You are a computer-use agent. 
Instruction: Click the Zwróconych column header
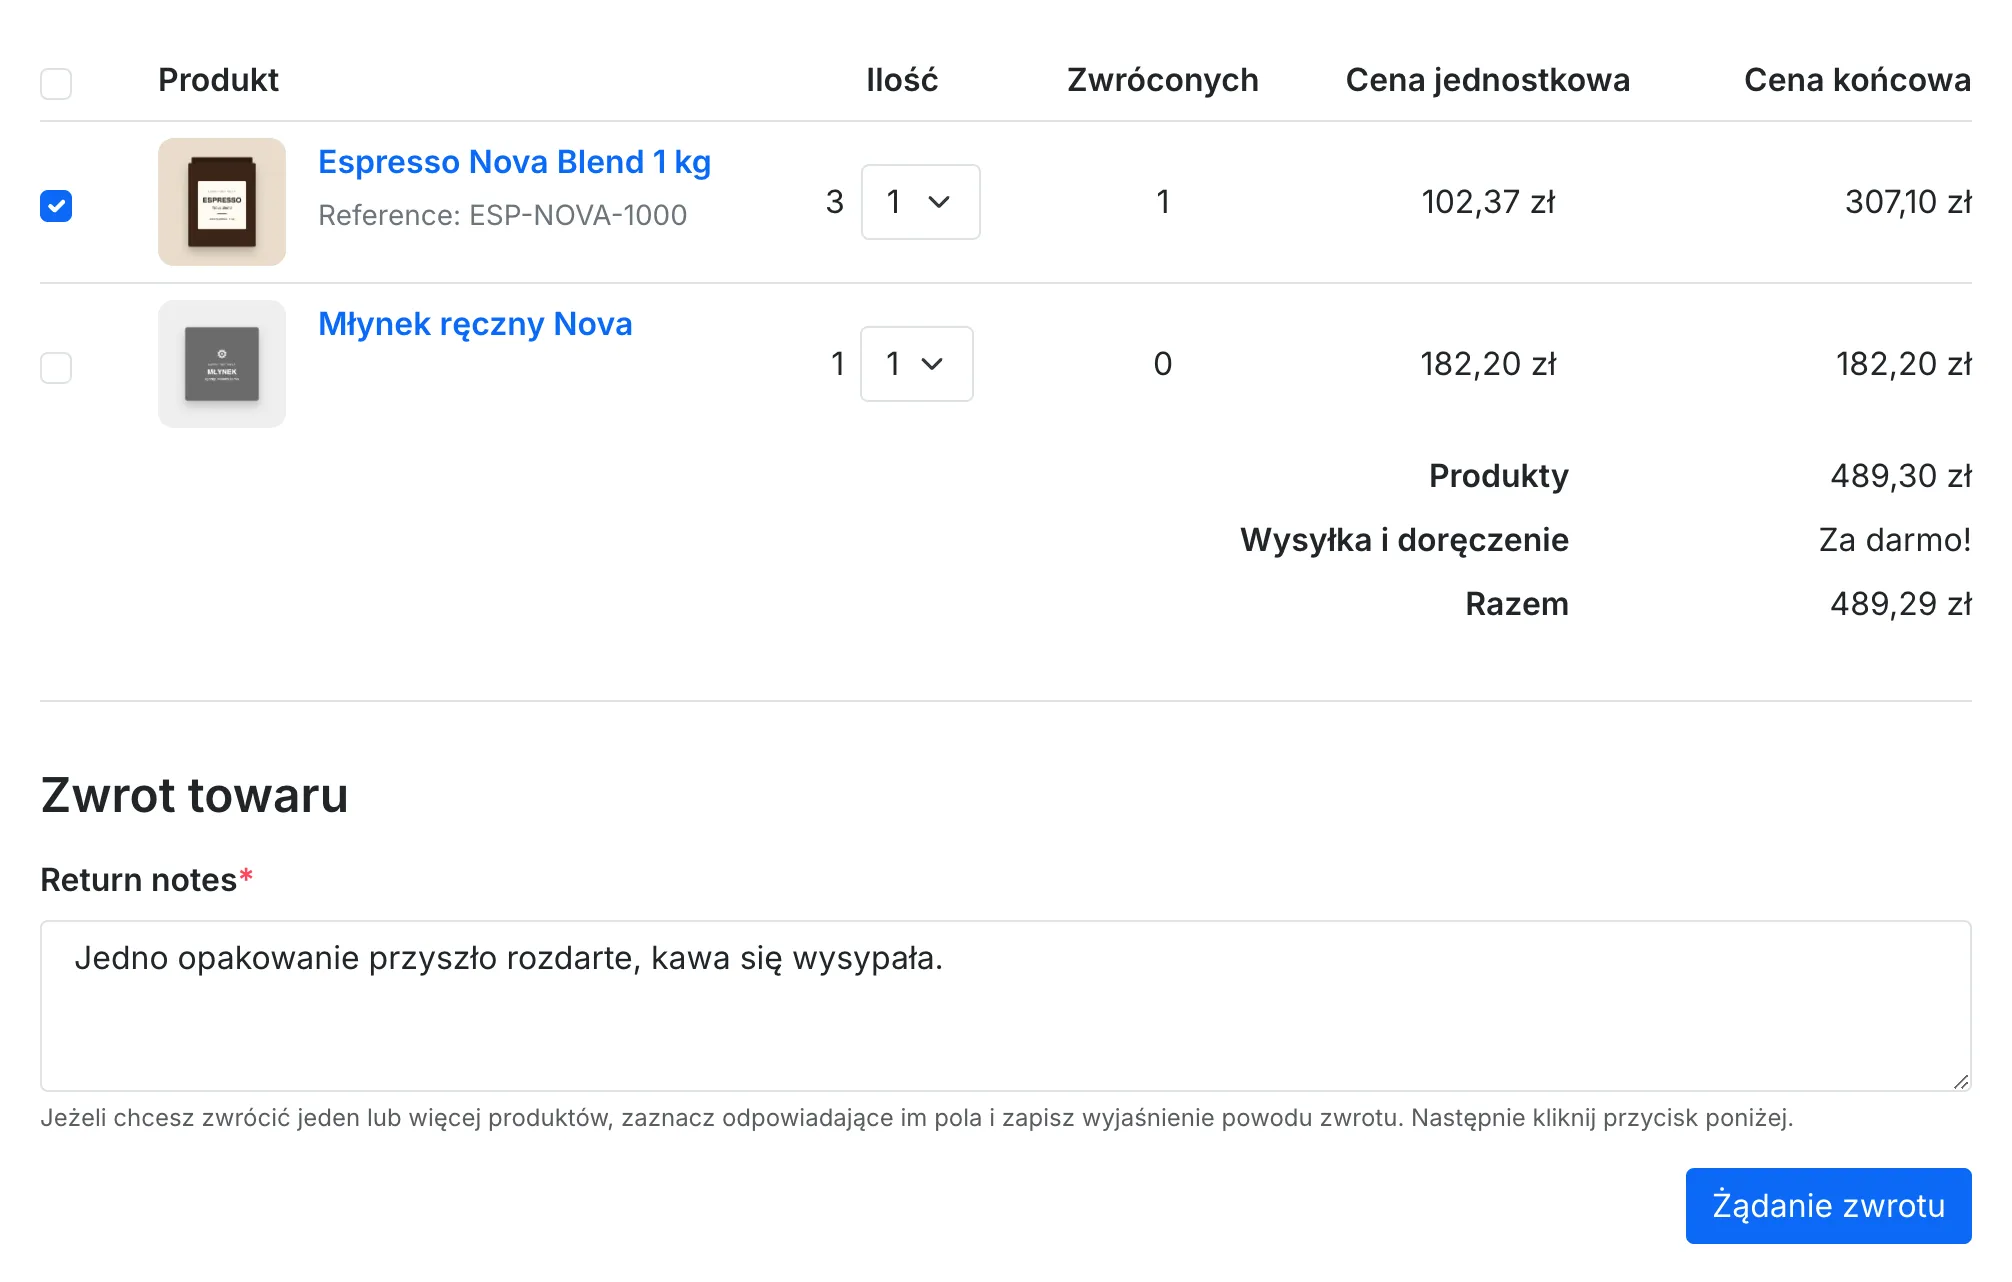point(1162,80)
